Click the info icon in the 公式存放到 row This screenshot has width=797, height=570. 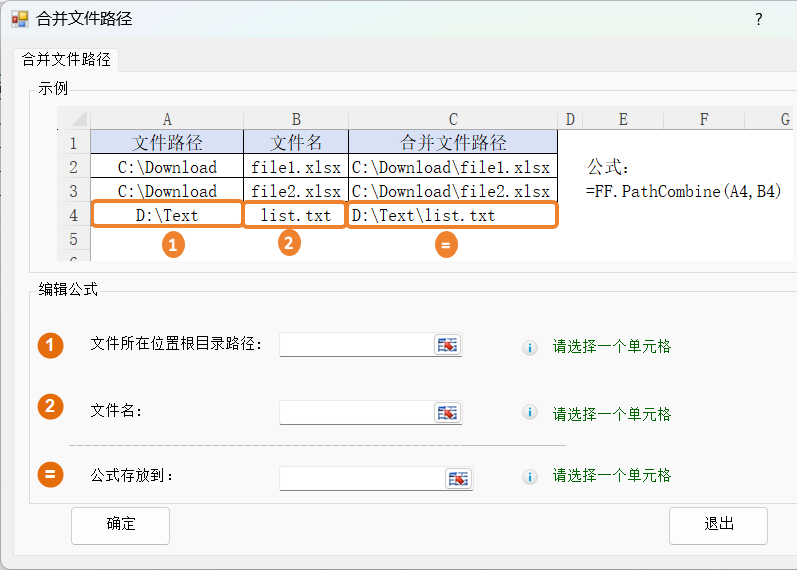[x=531, y=477]
